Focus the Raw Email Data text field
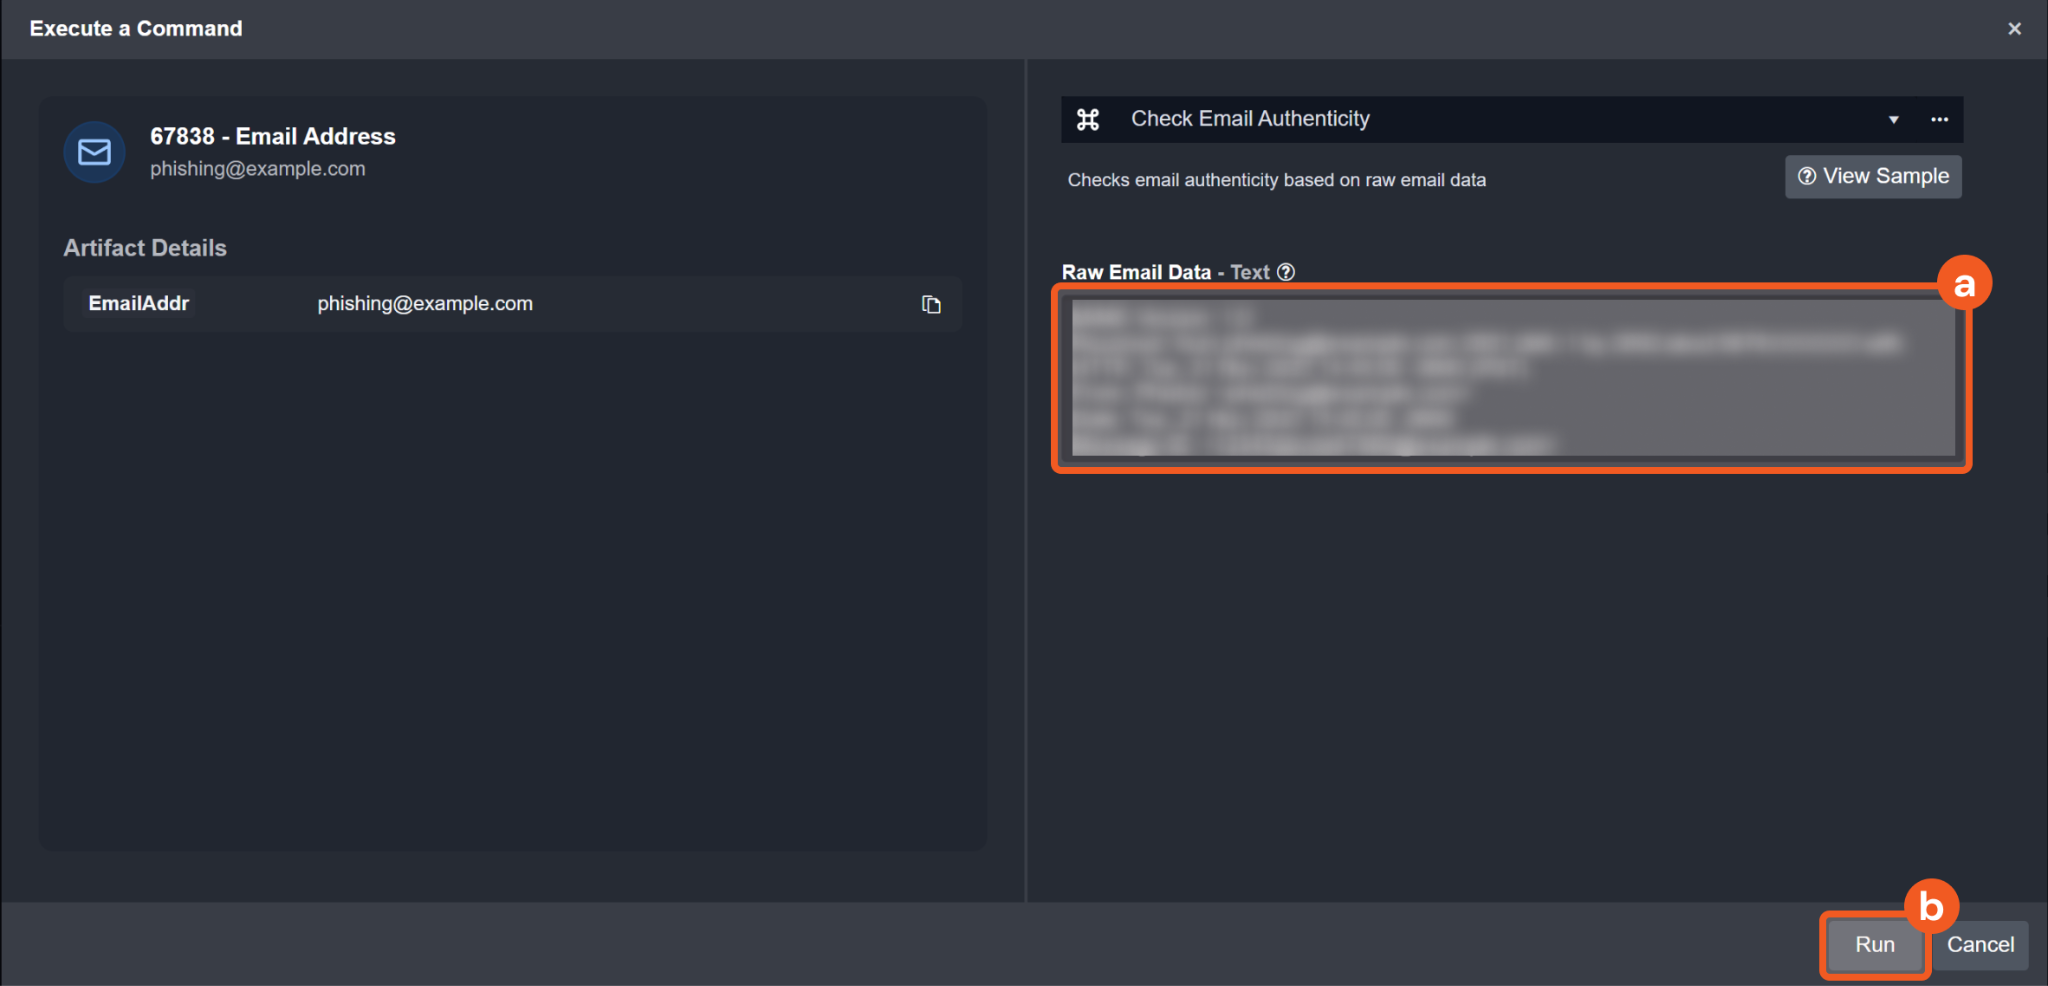 tap(1512, 378)
